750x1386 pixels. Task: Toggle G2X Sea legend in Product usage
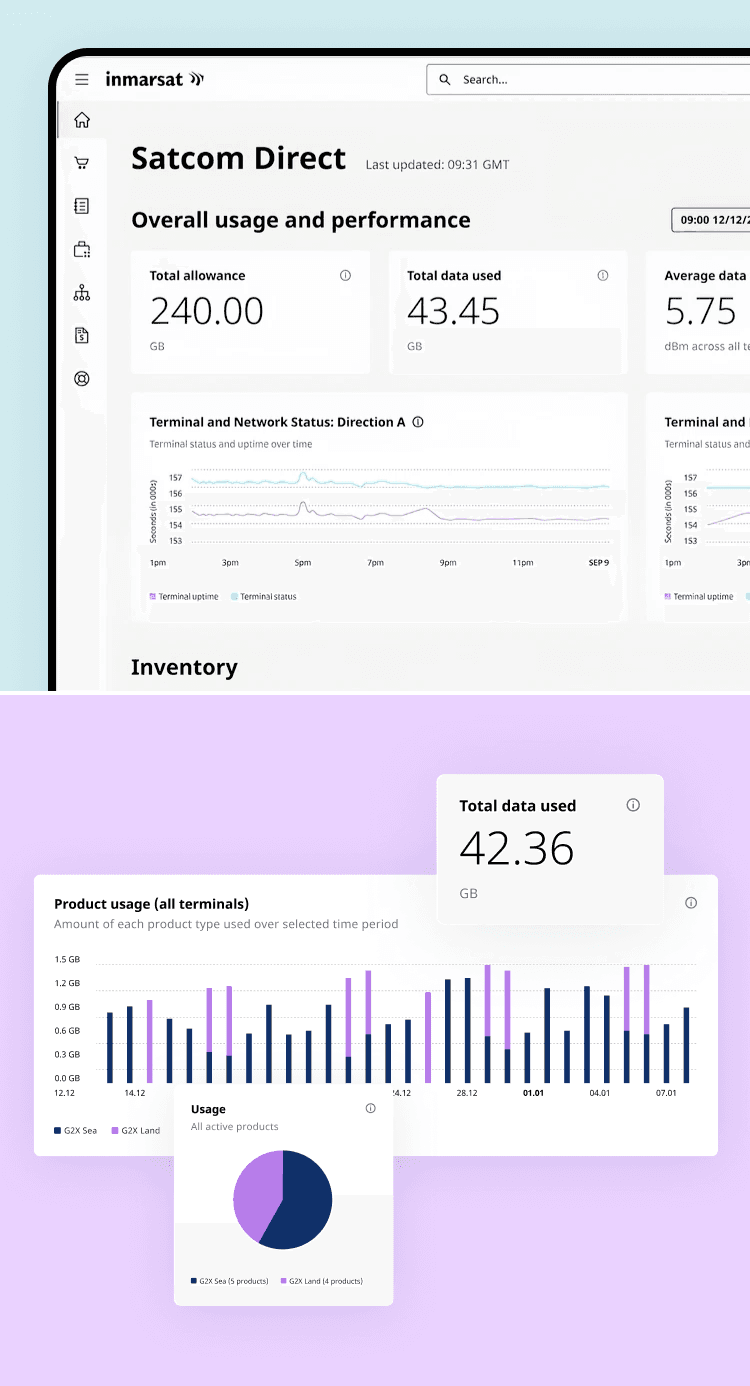coord(75,1131)
